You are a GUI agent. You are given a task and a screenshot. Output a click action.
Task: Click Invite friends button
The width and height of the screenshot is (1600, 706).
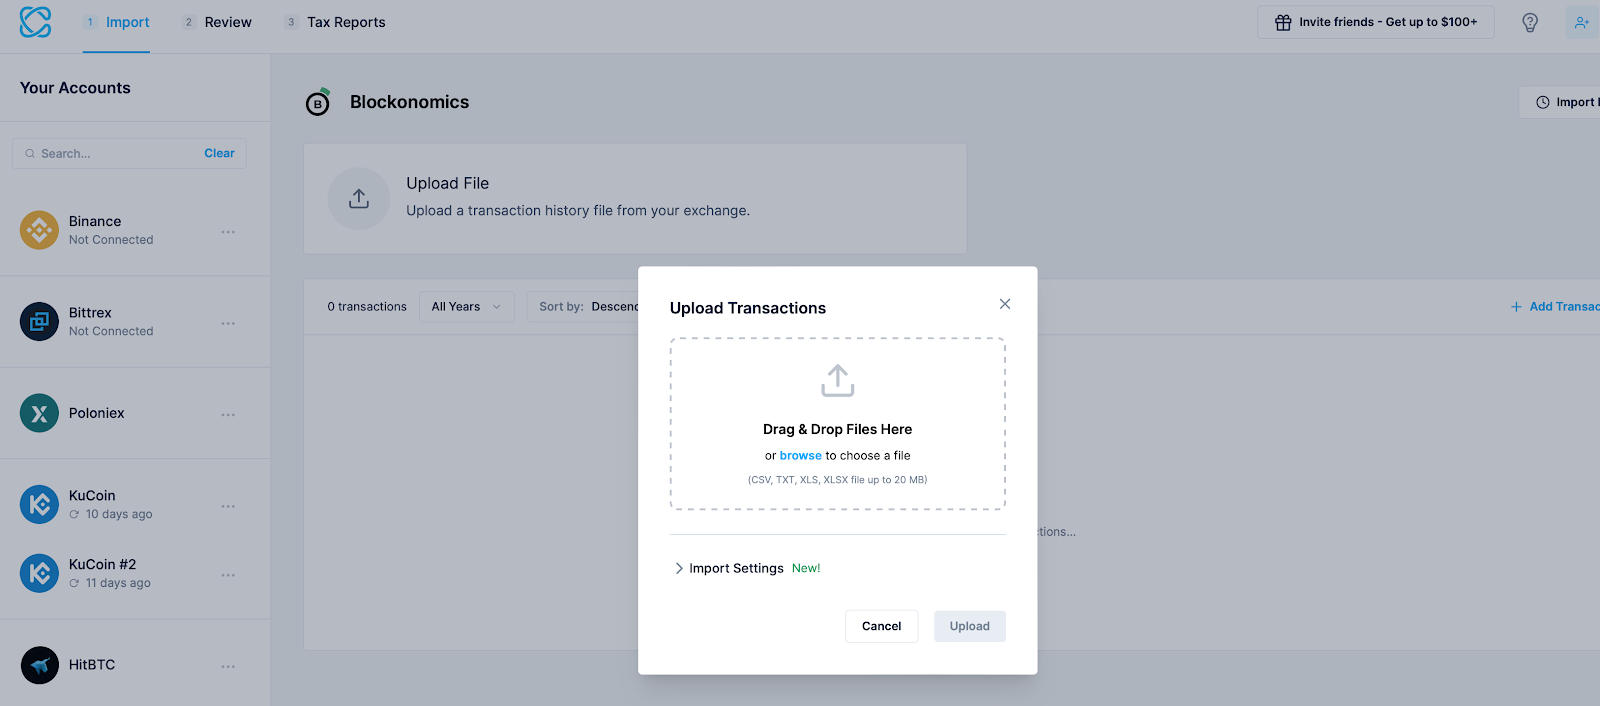(x=1376, y=22)
